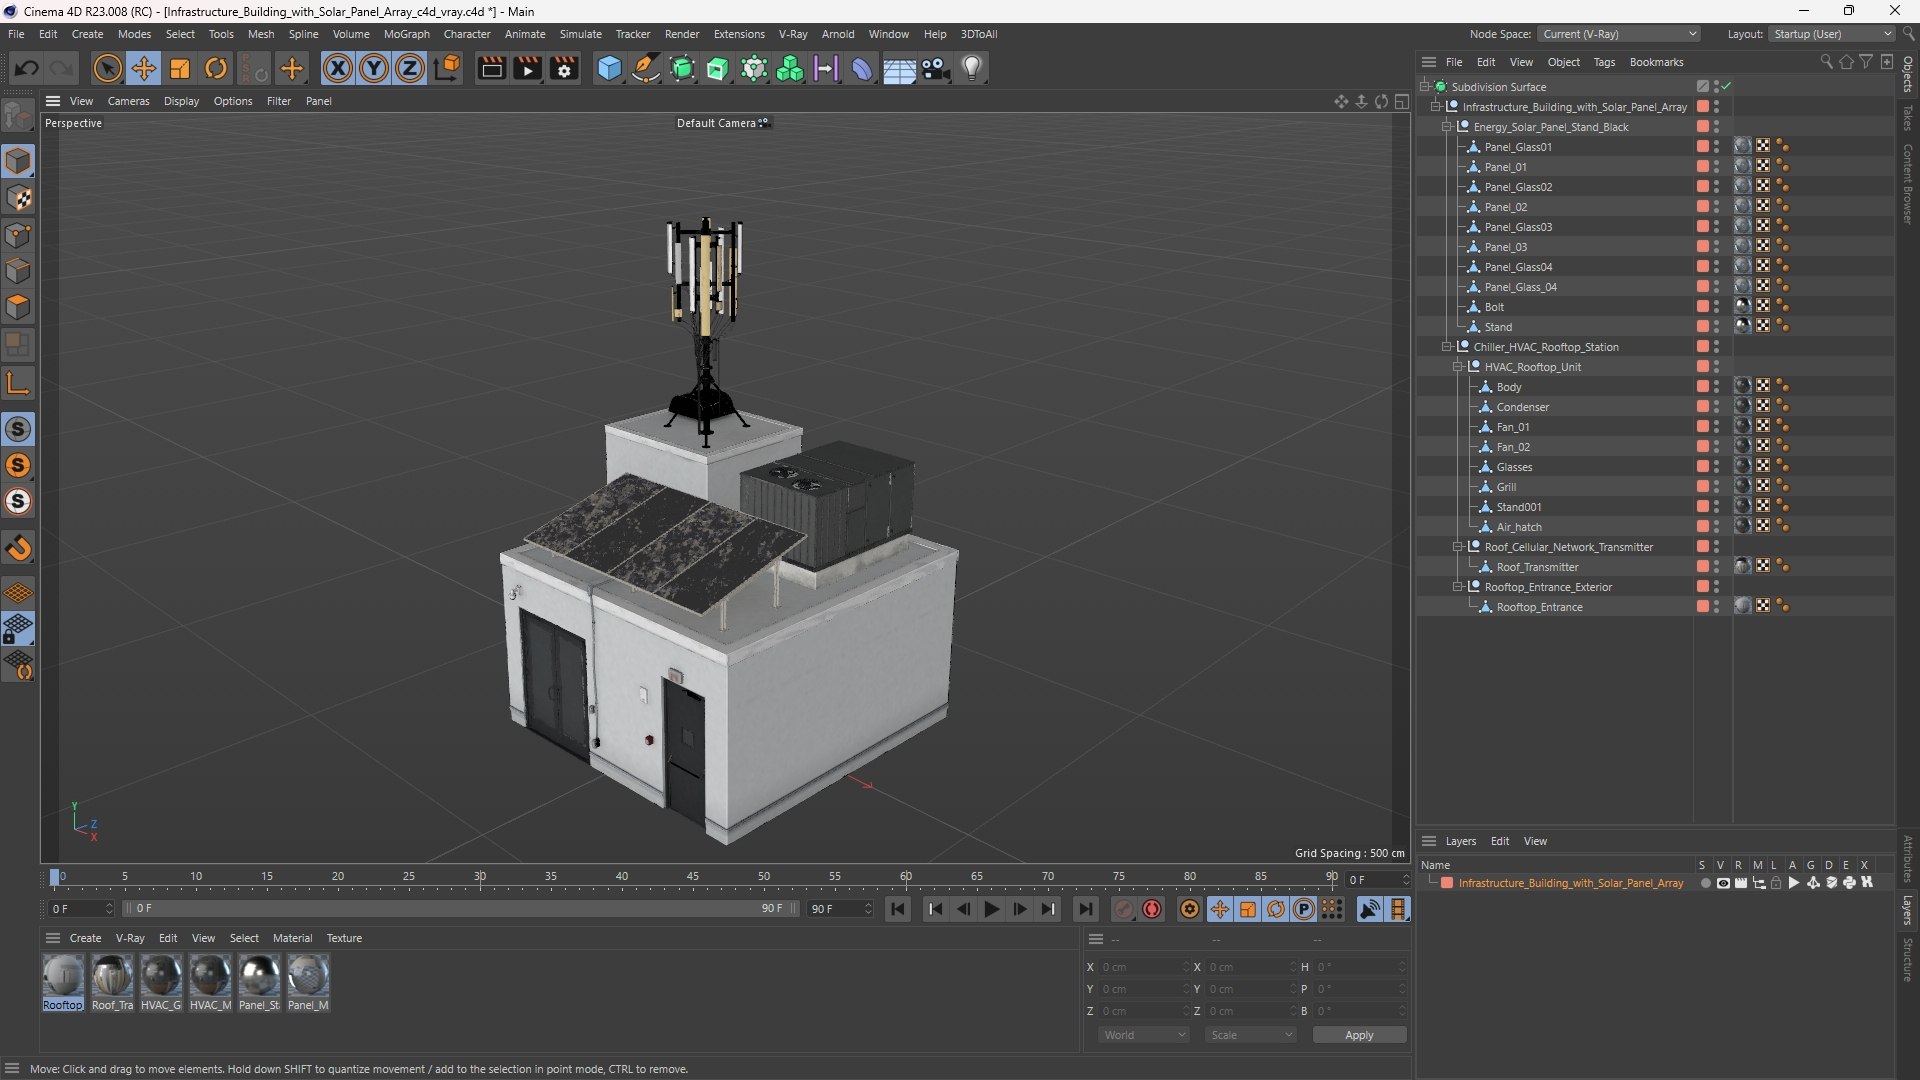Toggle Y axis lock
1920x1080 pixels.
[374, 68]
